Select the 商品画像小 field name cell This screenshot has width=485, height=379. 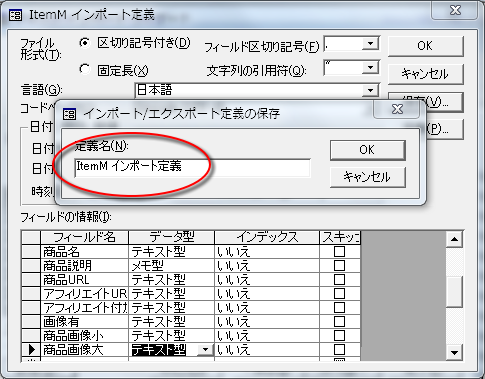point(85,336)
